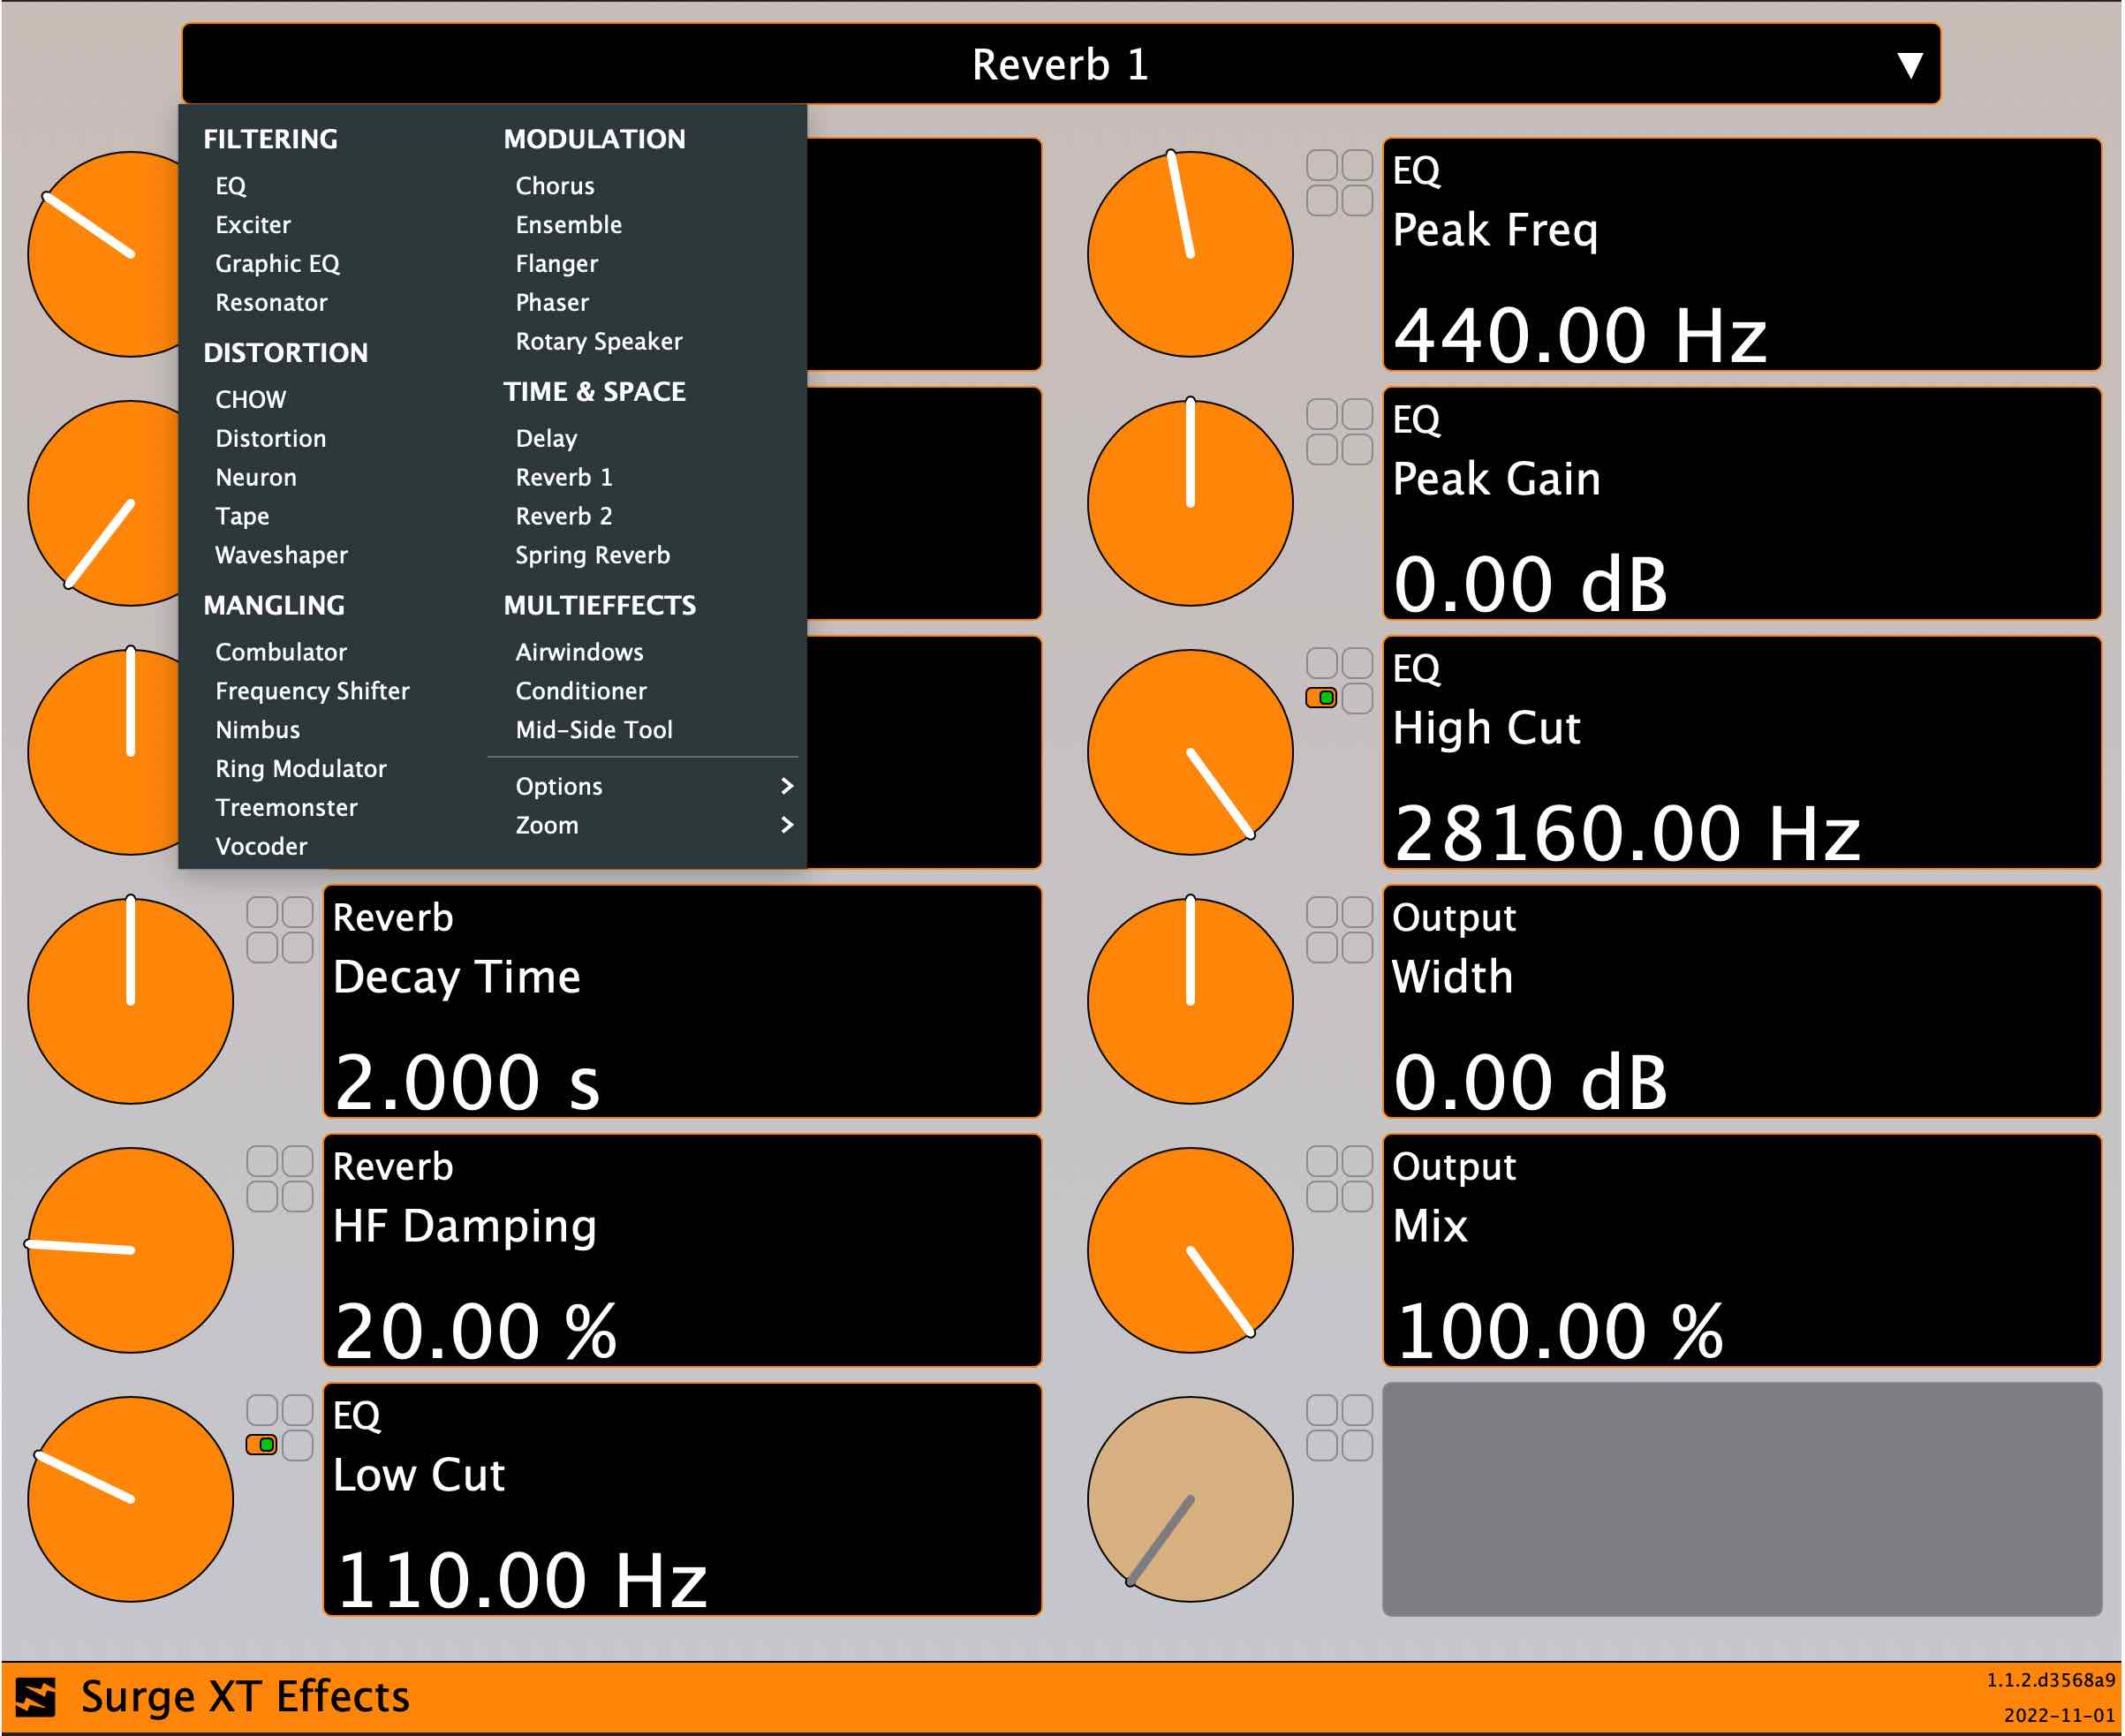Choose Rotary Speaker effect in menu
Viewport: 2125px width, 1736px height.
[598, 341]
